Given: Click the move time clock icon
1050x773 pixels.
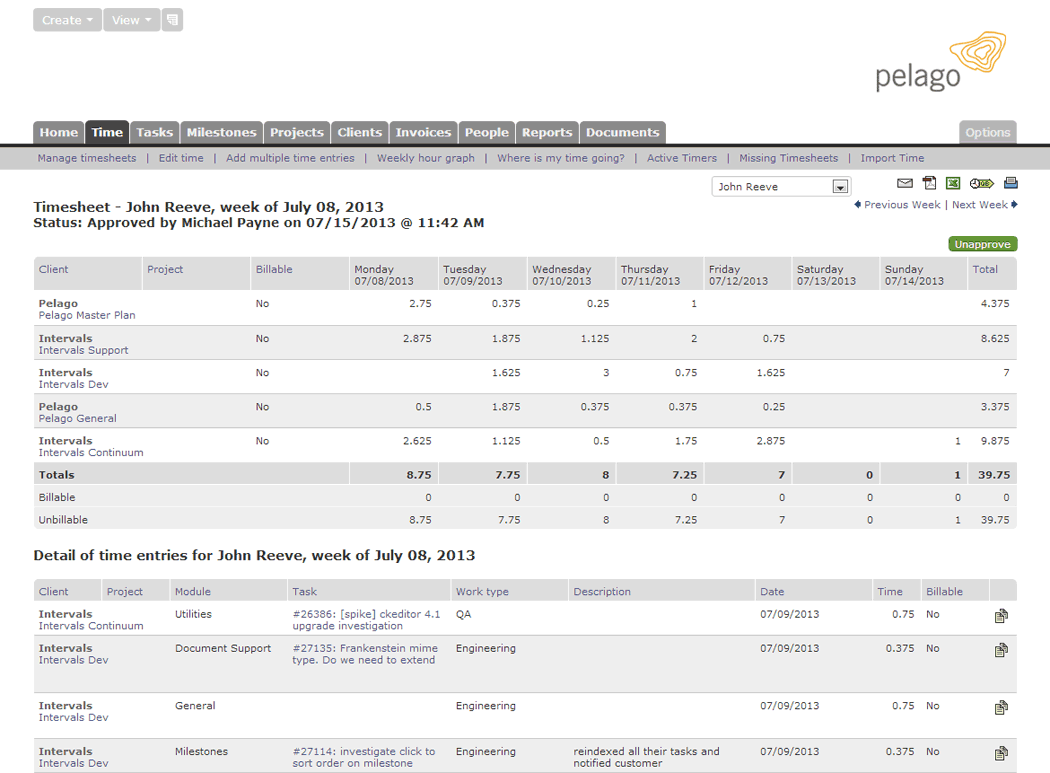Looking at the screenshot, I should pos(981,183).
